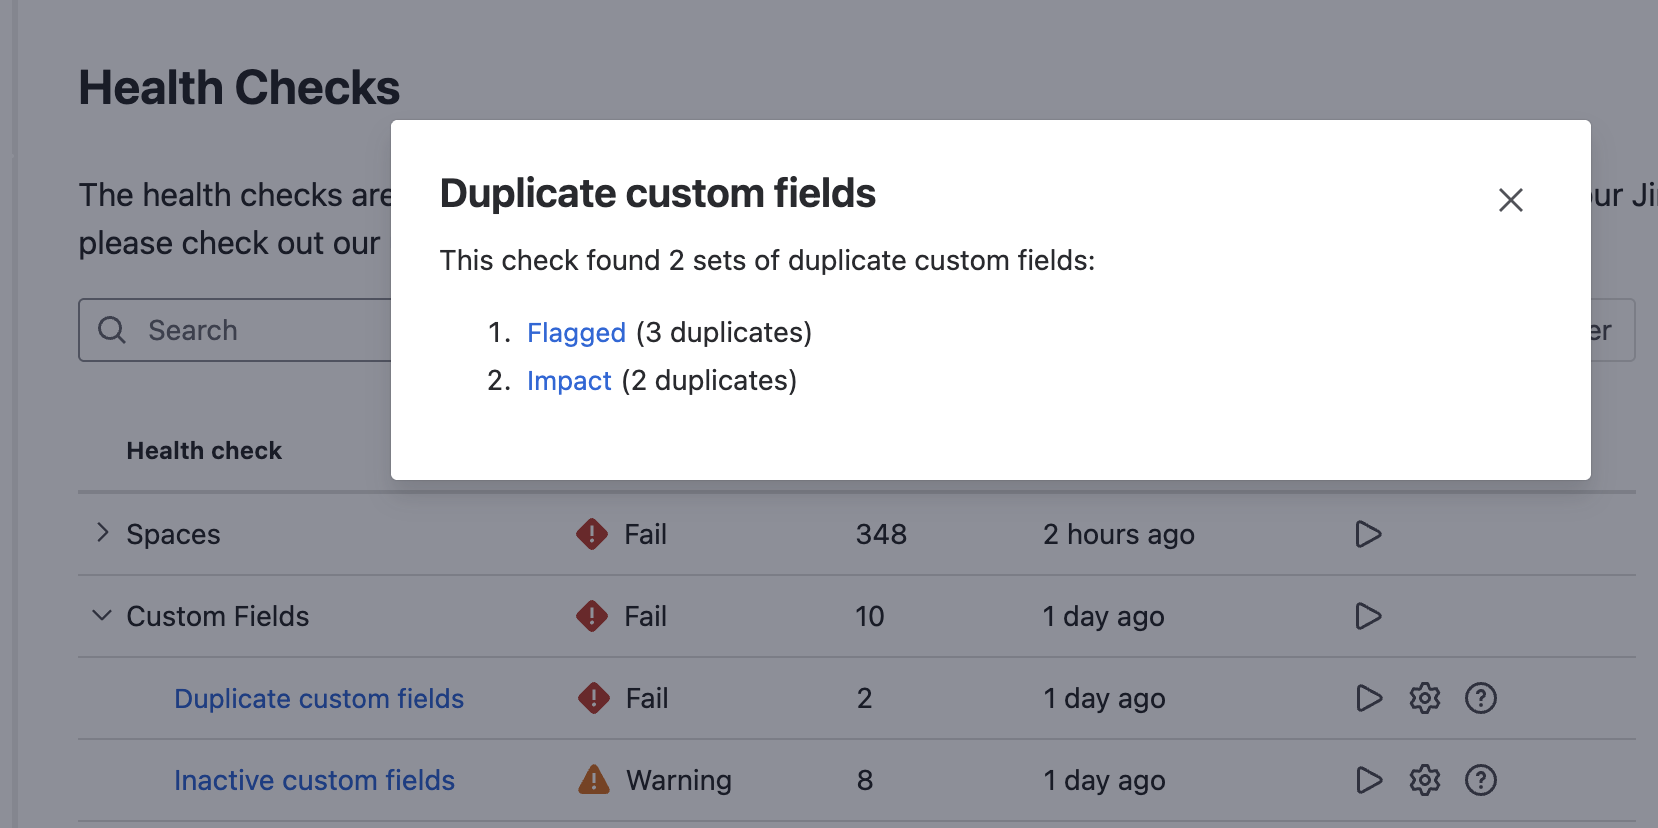Close the Duplicate custom fields dialog

tap(1510, 200)
